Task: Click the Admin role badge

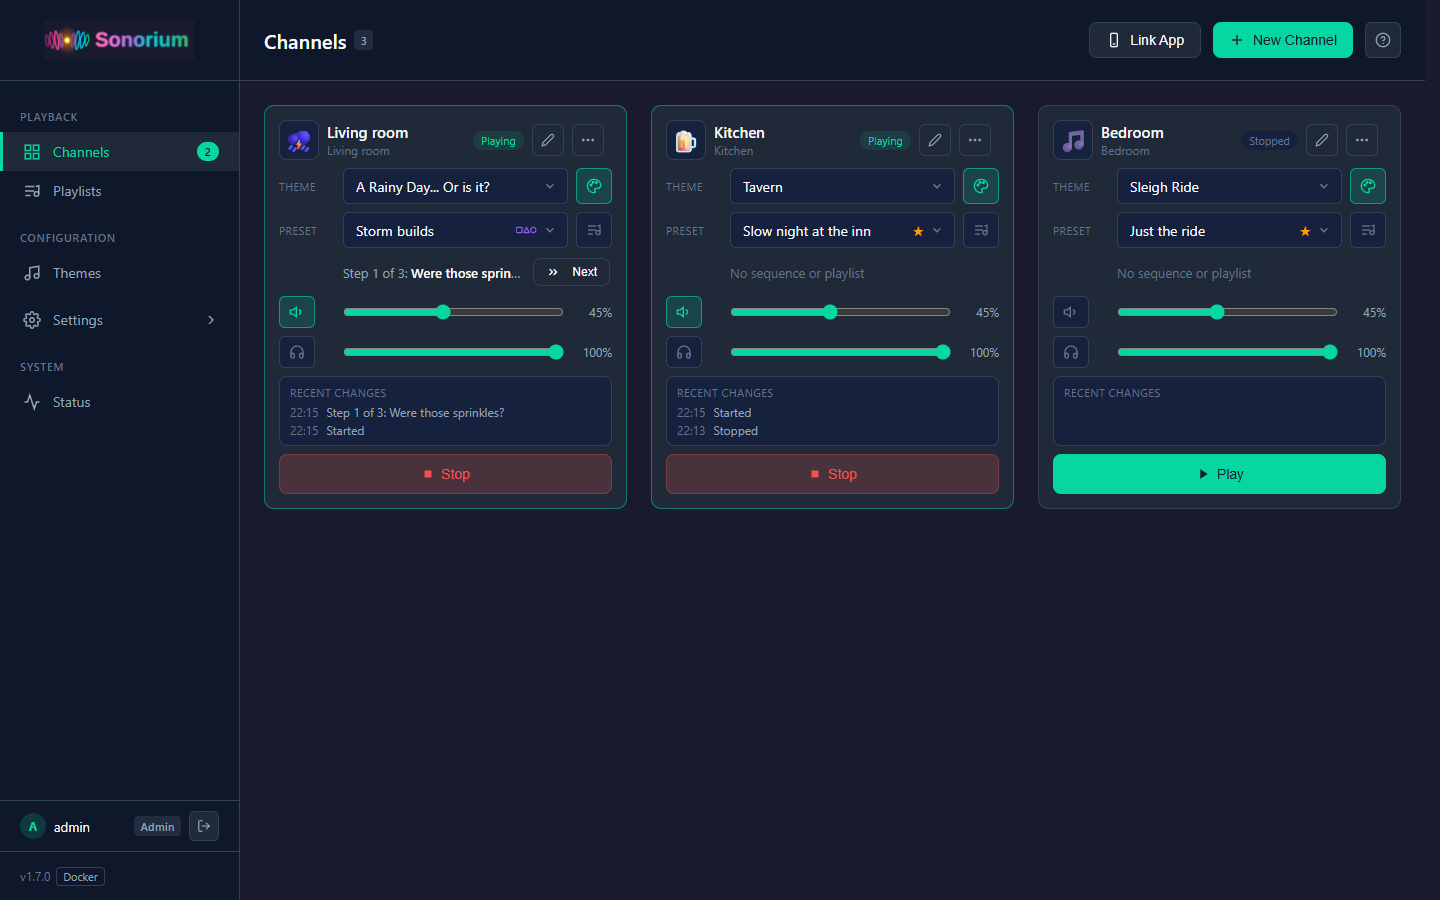Action: 157,827
